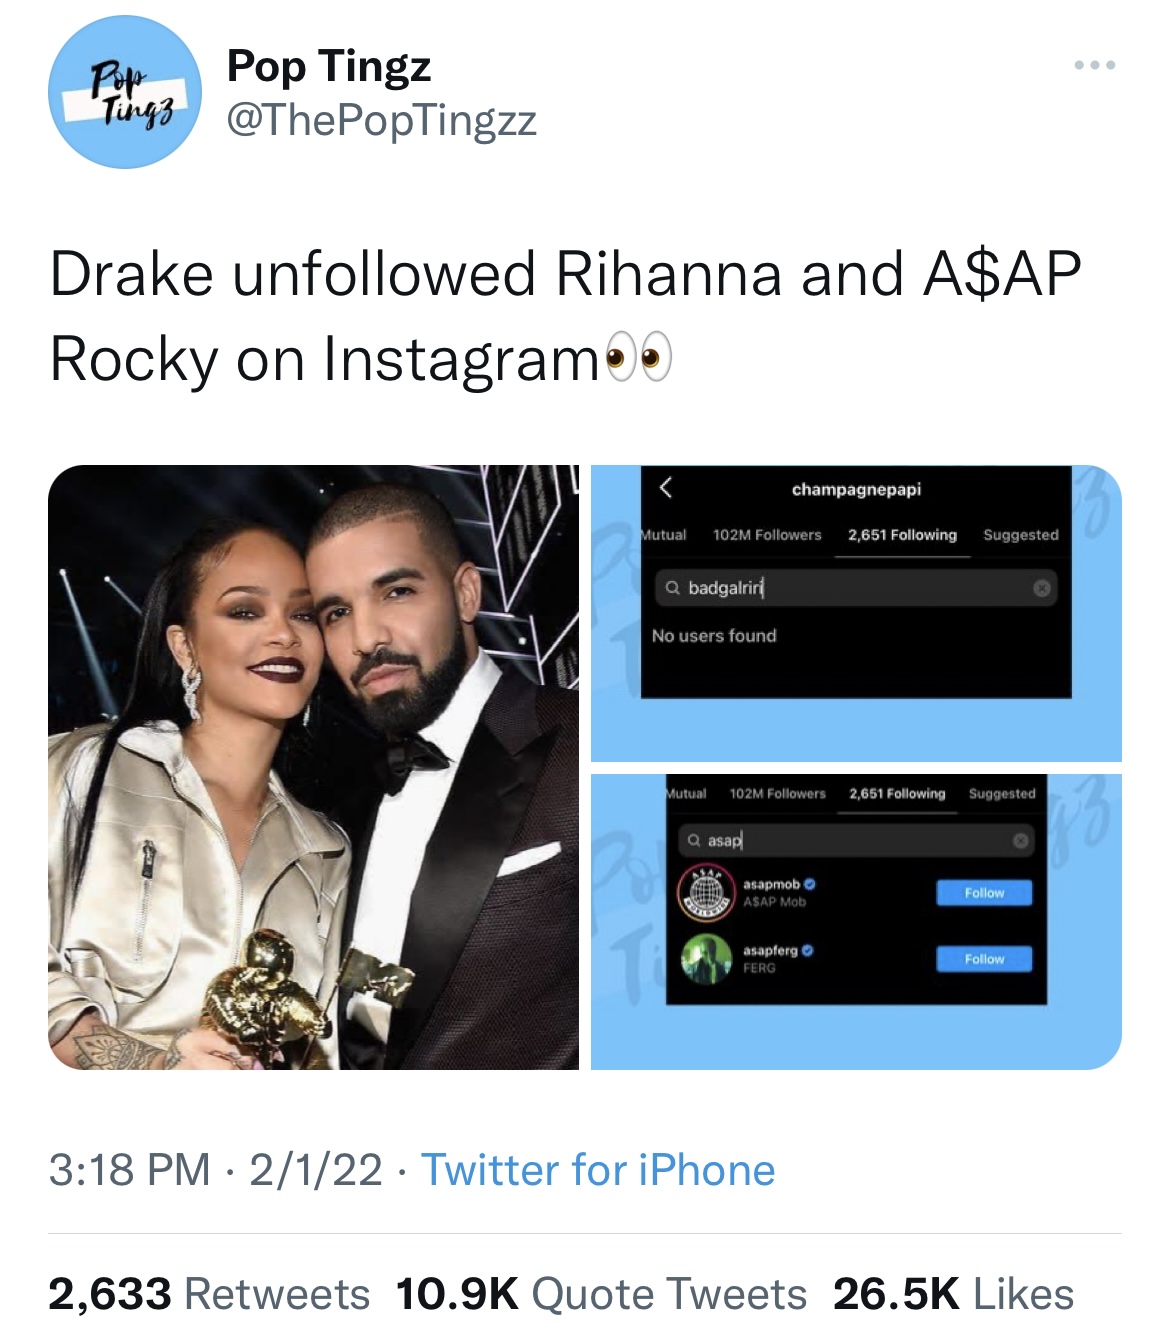This screenshot has width=1170, height=1322.
Task: Follow the asapmob account
Action: click(x=984, y=892)
